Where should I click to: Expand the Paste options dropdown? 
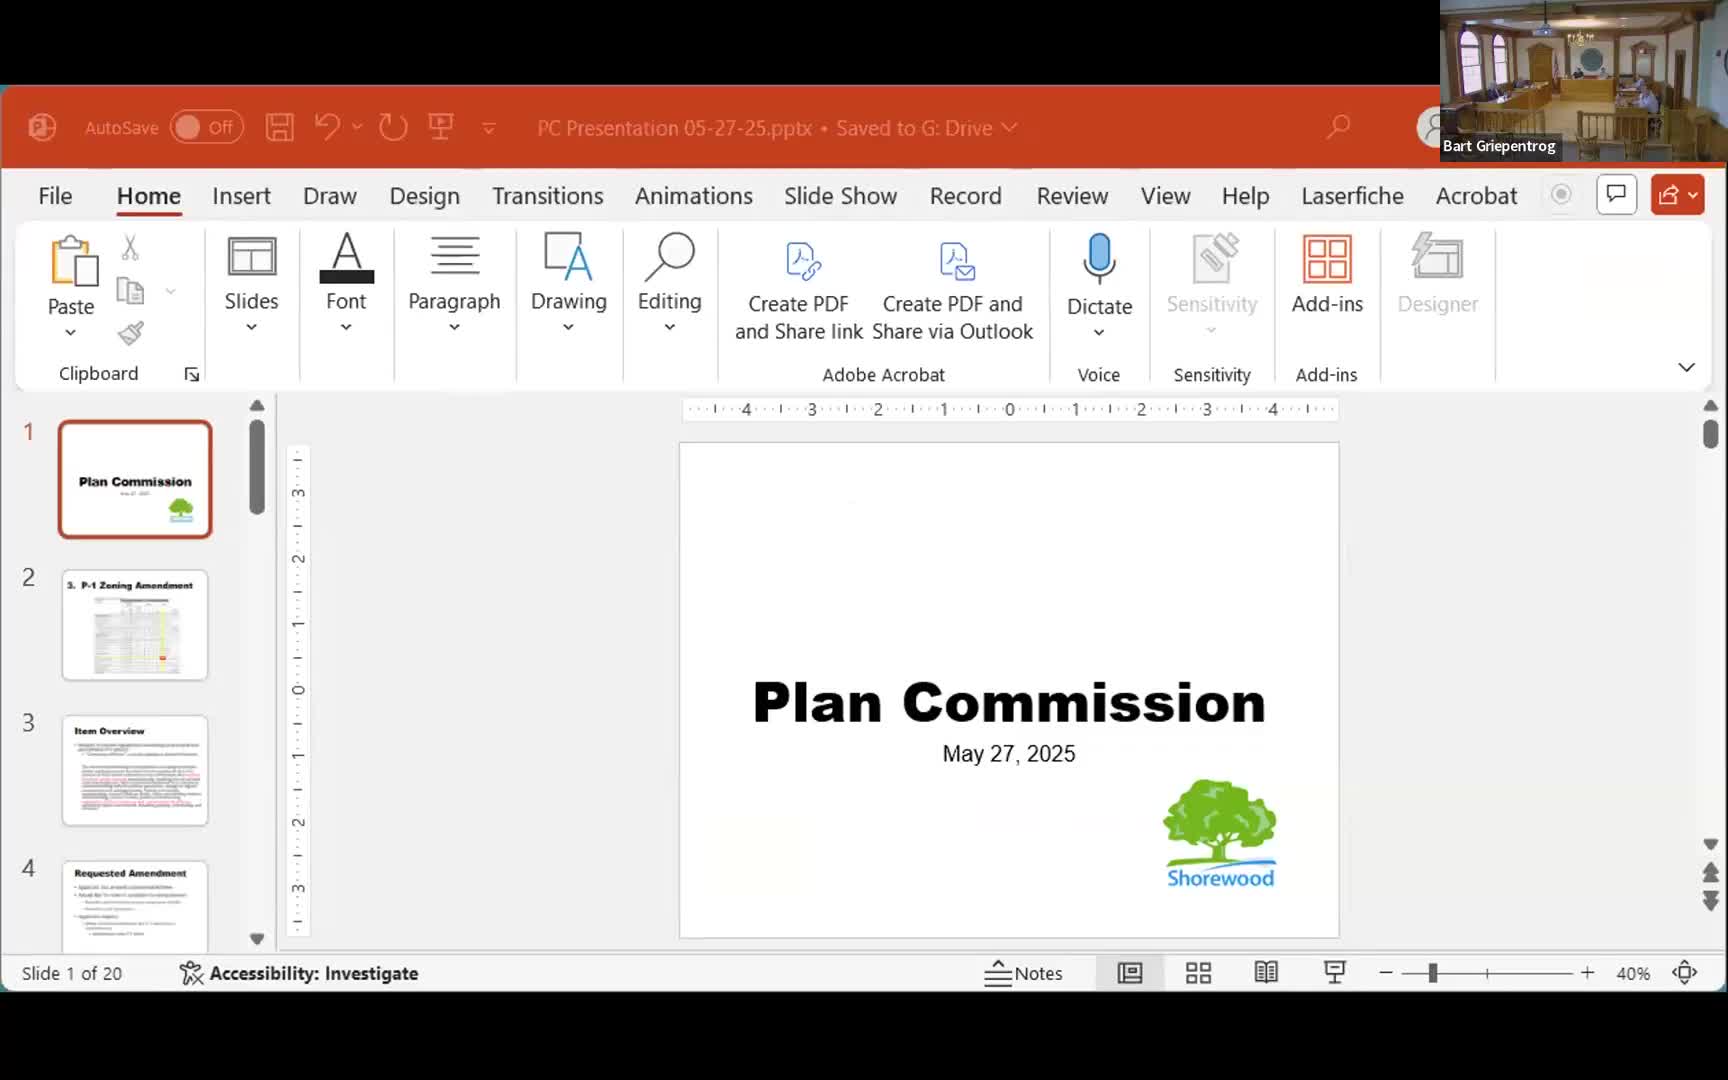70,332
